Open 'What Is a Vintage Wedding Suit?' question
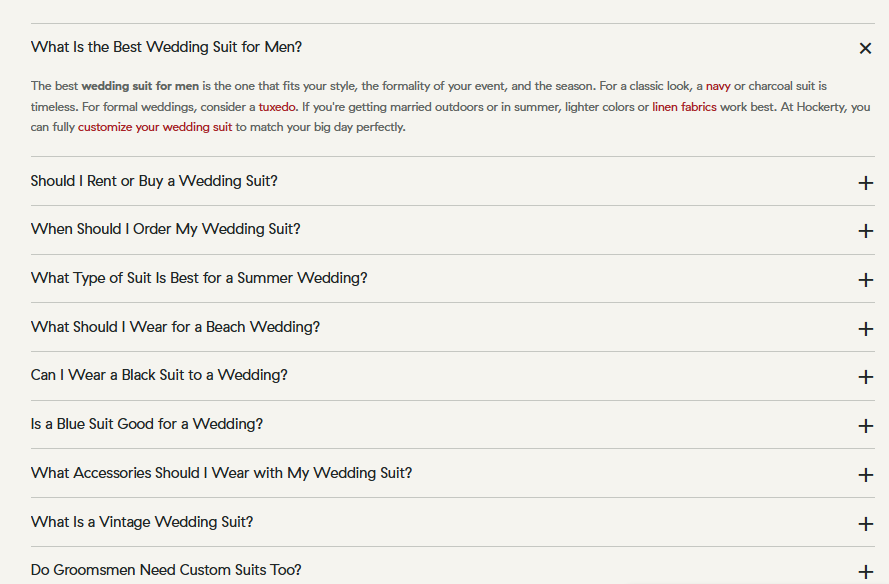This screenshot has width=889, height=584. (x=142, y=522)
